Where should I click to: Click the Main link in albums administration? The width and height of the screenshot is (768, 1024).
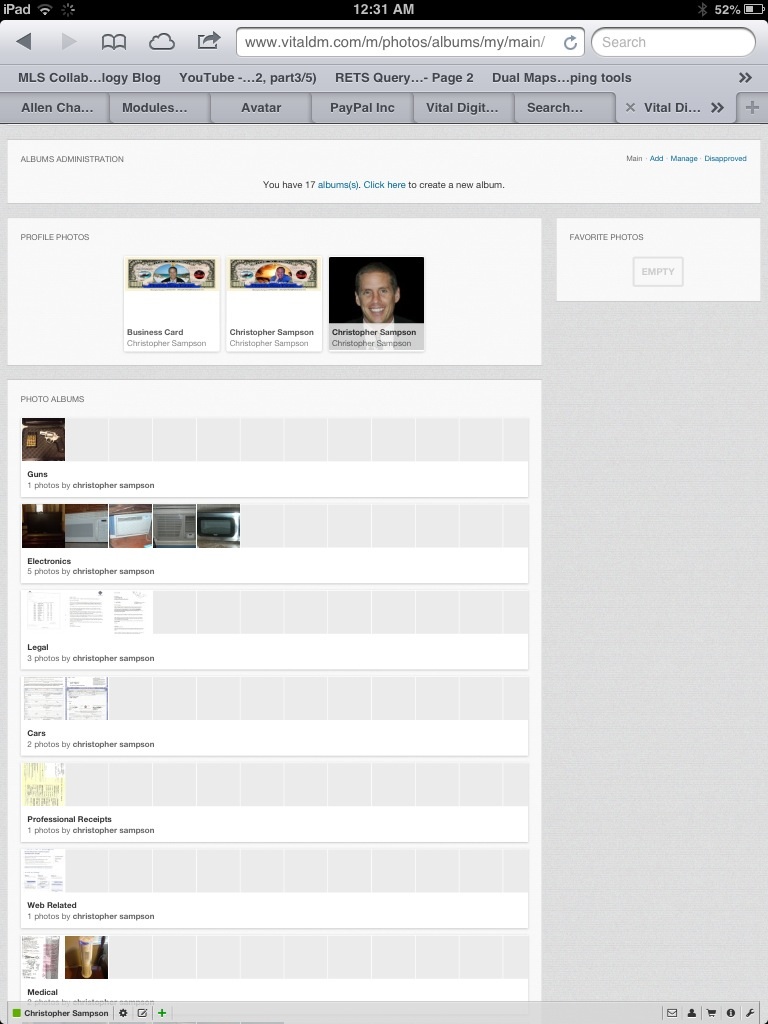click(634, 159)
